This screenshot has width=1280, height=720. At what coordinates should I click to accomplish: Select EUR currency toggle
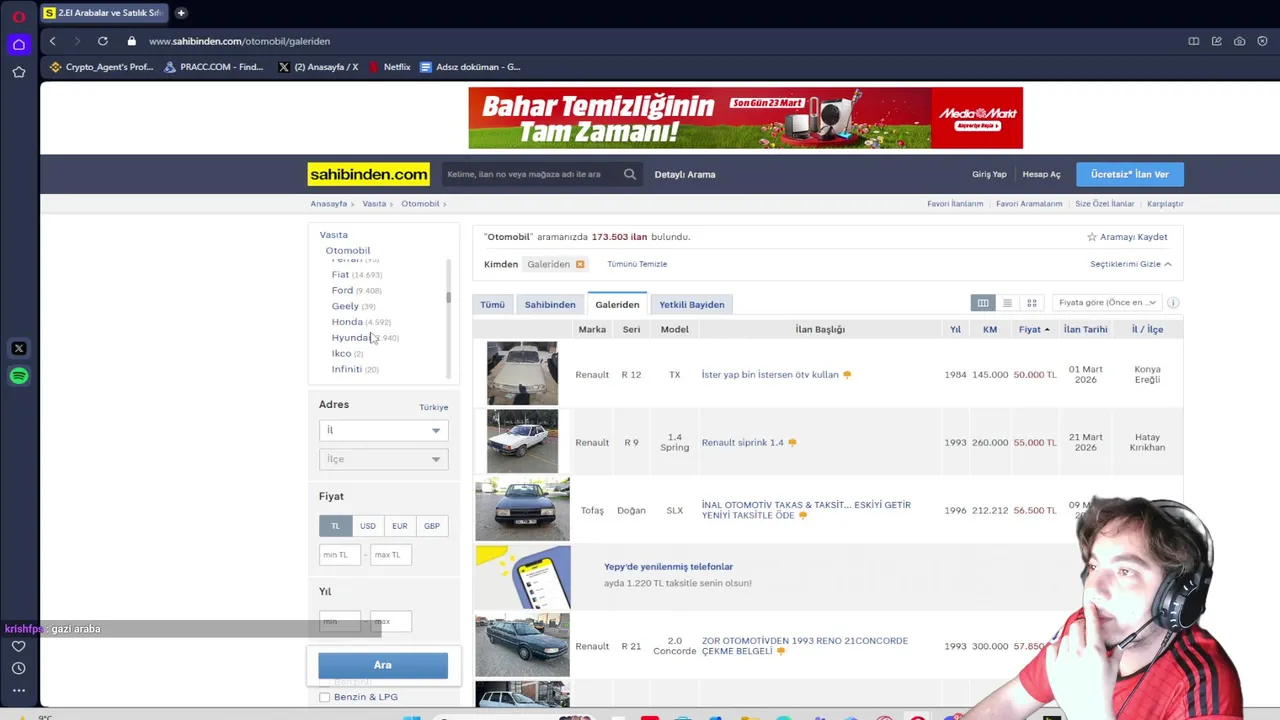(399, 526)
